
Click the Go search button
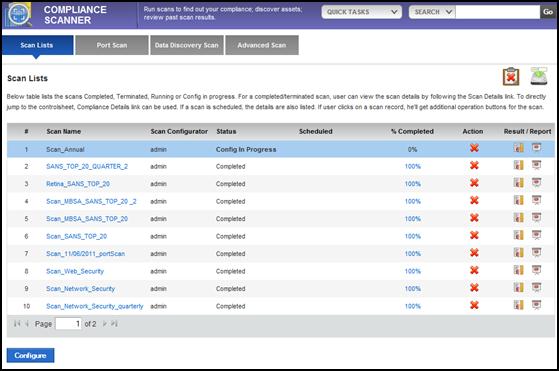pos(548,12)
